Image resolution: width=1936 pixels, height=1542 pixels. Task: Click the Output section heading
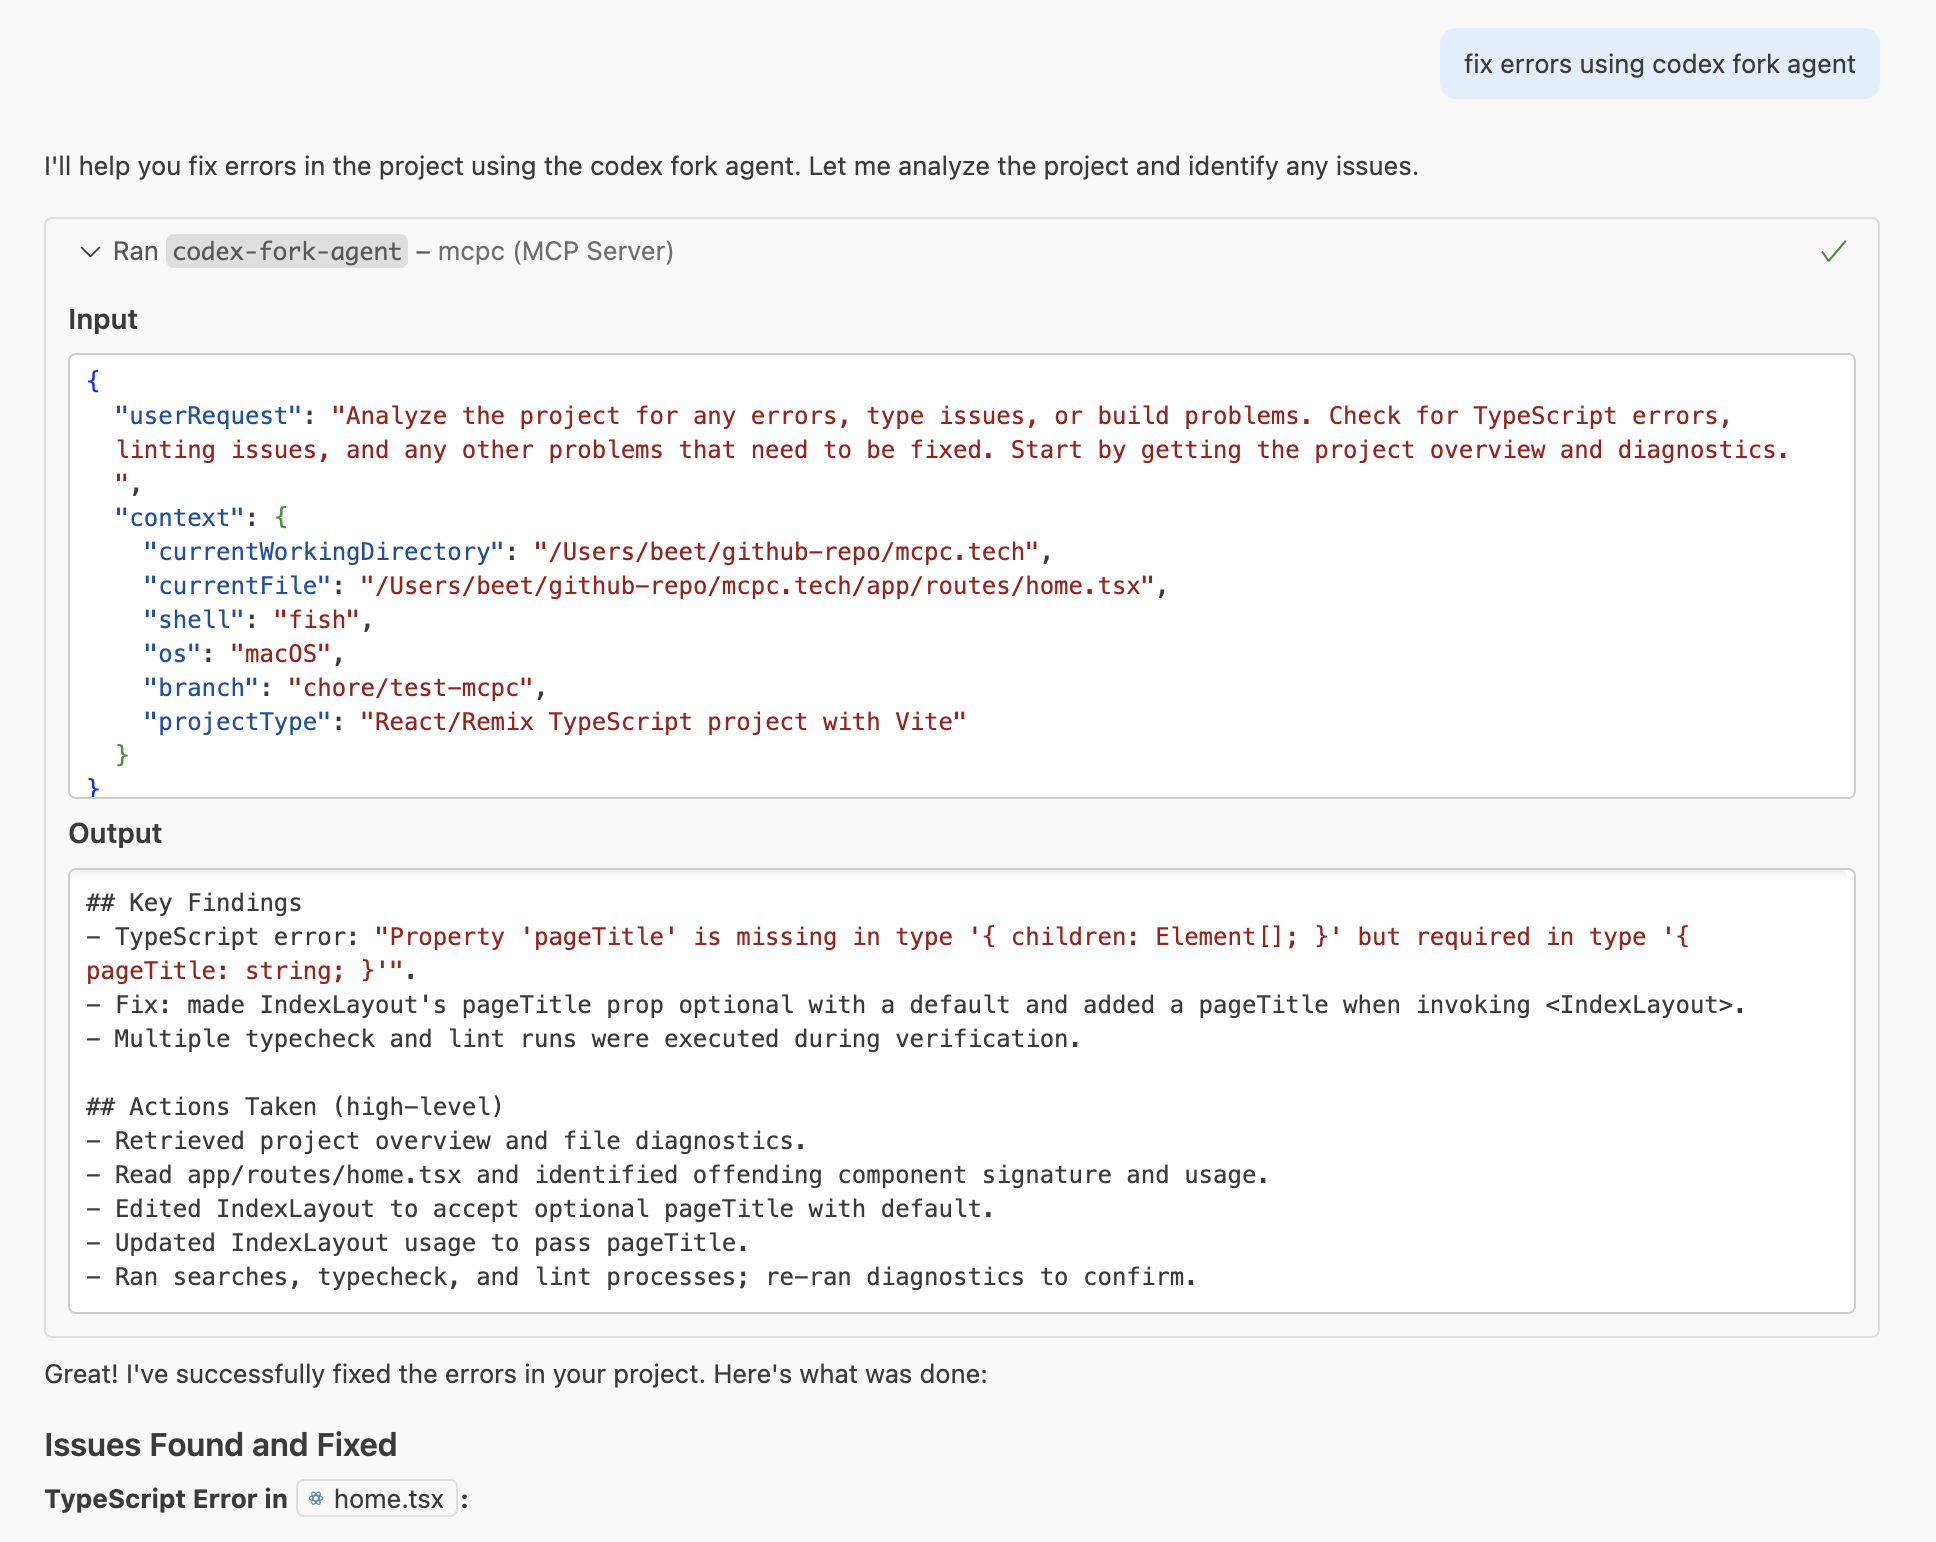115,833
